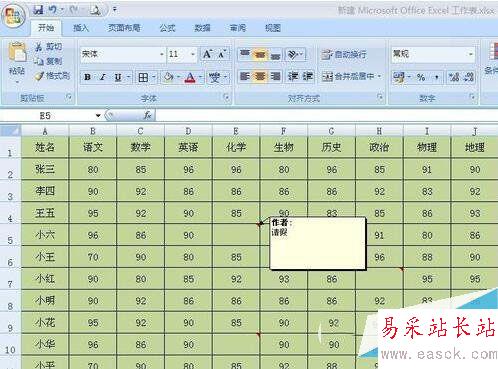Expand merge and center dropdown arrow

pyautogui.click(x=380, y=77)
